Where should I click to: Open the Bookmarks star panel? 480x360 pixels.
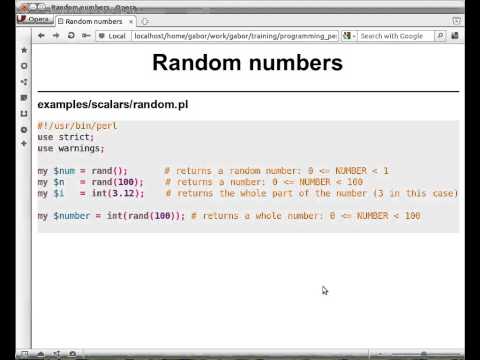pos(24,50)
